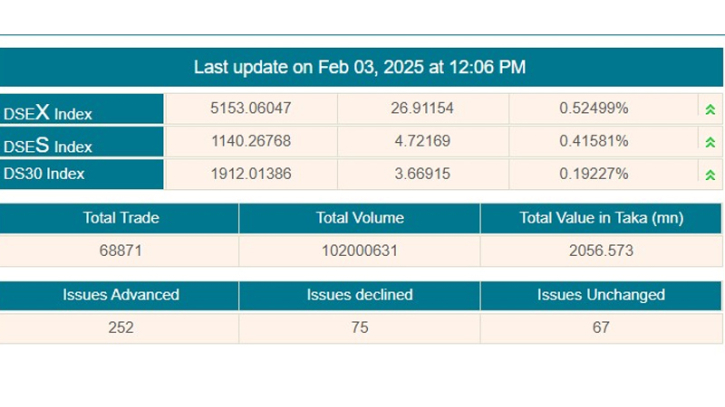Click the Total Volume column header
The height and width of the screenshot is (407, 725).
[x=360, y=218]
